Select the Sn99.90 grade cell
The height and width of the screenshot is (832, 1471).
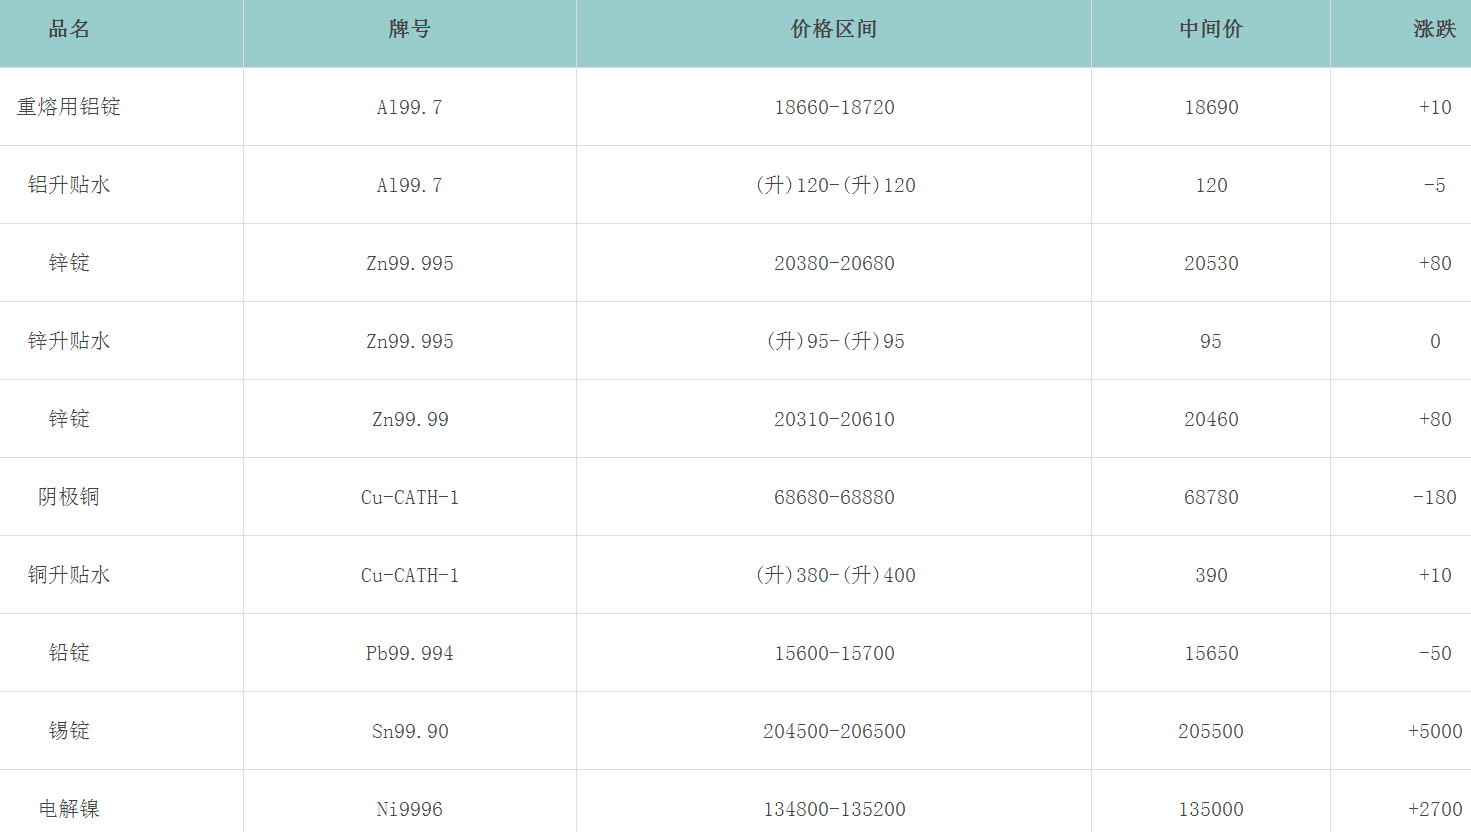pyautogui.click(x=410, y=732)
